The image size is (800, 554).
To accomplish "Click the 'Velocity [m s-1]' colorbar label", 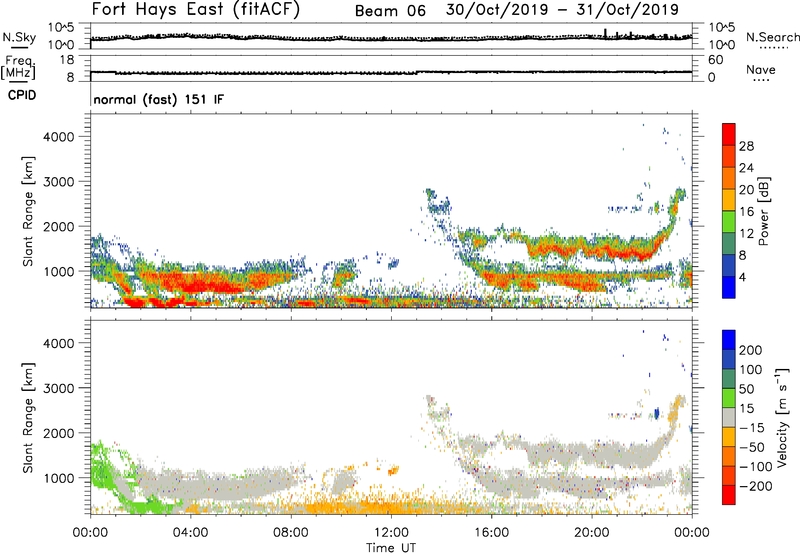I will (782, 417).
